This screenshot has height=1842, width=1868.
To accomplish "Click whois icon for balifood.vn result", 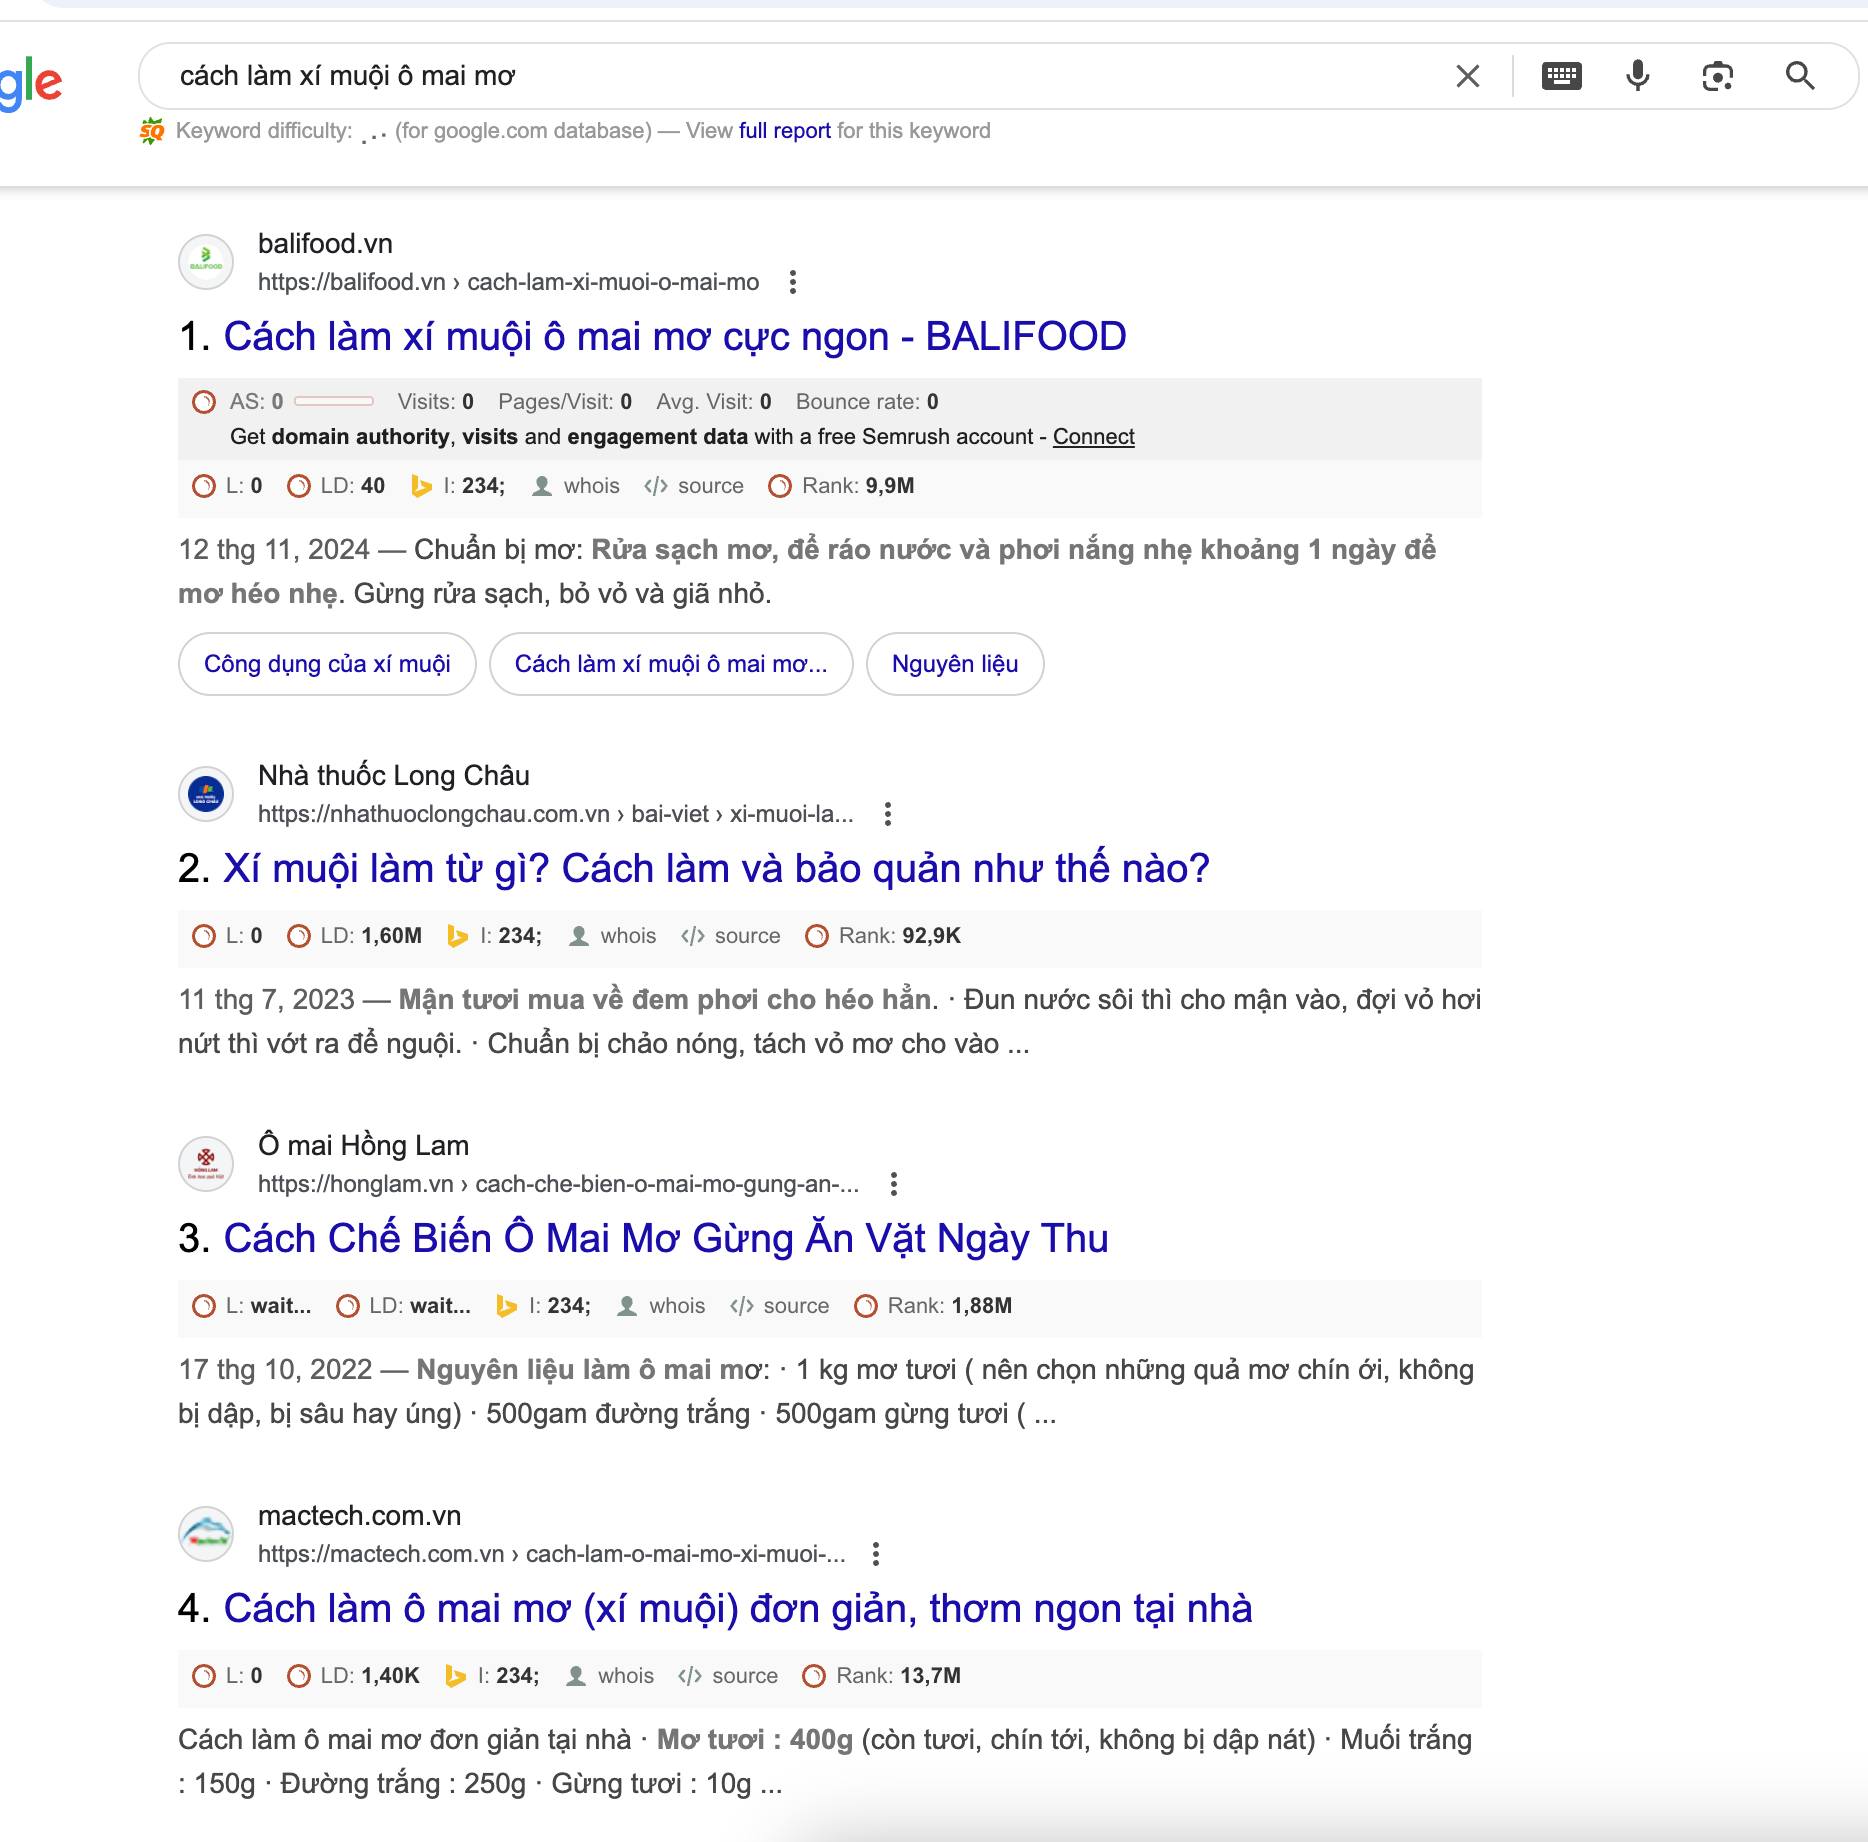I will click(x=542, y=487).
